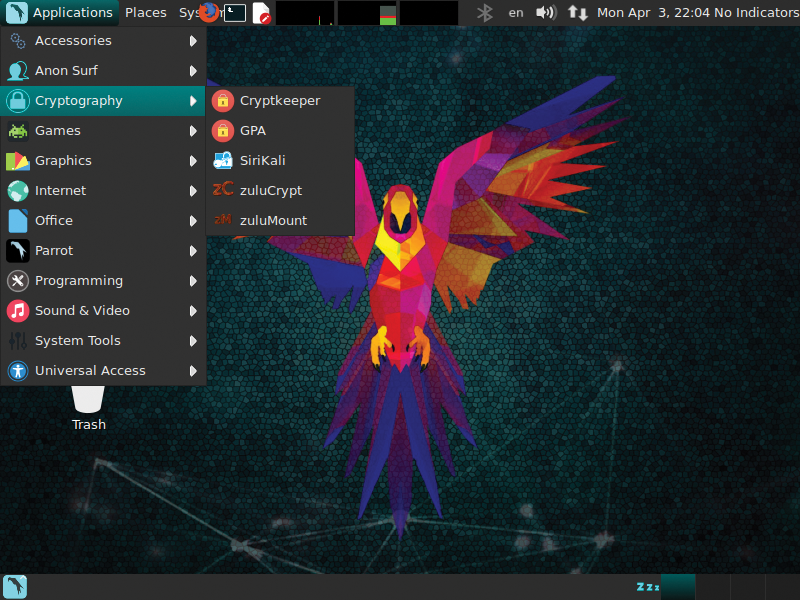The image size is (800, 600).
Task: Open the Places menu
Action: coord(146,12)
